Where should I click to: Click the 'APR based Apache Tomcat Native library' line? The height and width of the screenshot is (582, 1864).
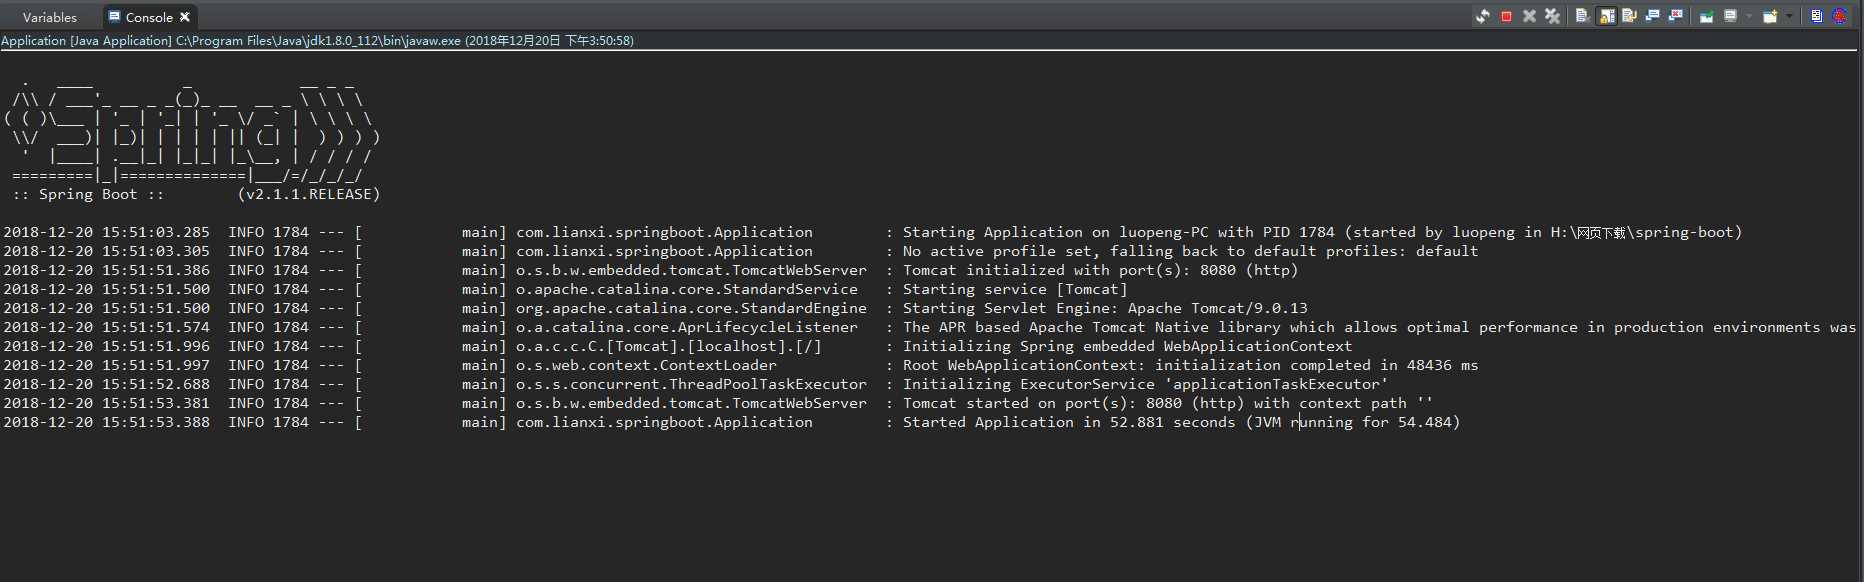pyautogui.click(x=1379, y=327)
